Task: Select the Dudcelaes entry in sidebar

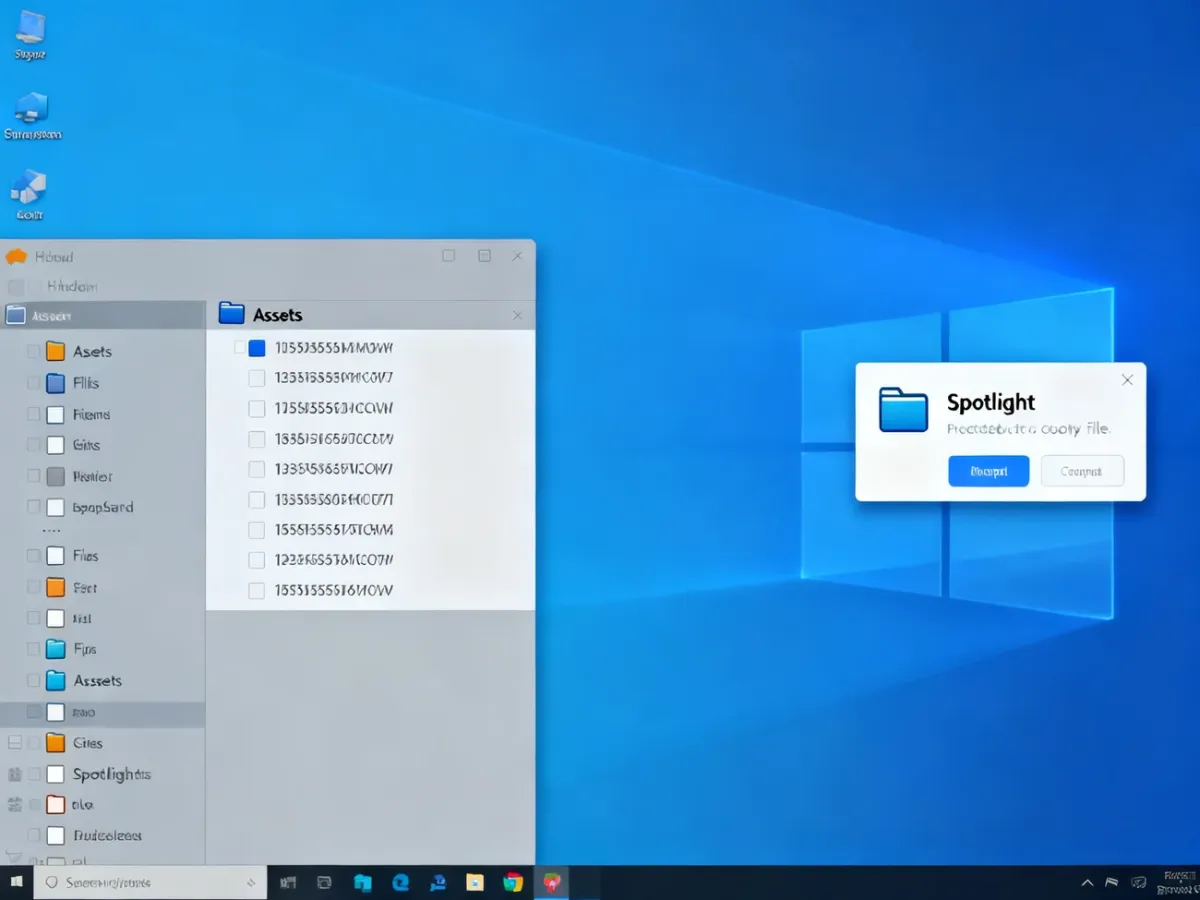Action: coord(107,835)
